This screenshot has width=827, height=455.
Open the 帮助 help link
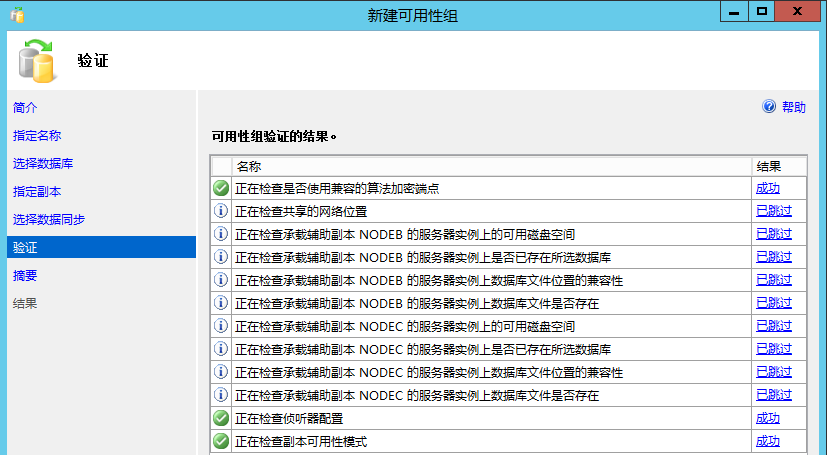(794, 107)
